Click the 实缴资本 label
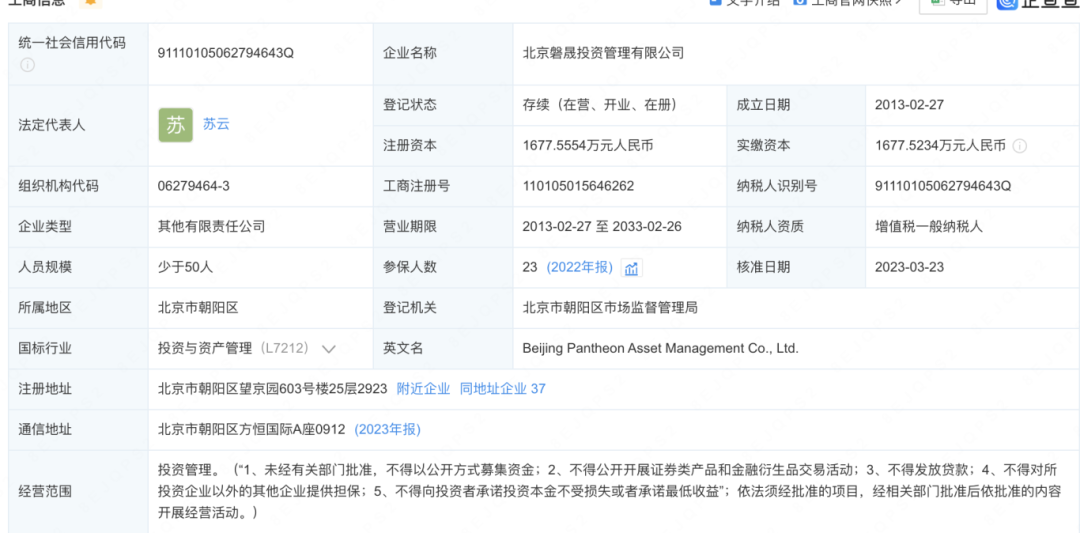 (x=763, y=146)
